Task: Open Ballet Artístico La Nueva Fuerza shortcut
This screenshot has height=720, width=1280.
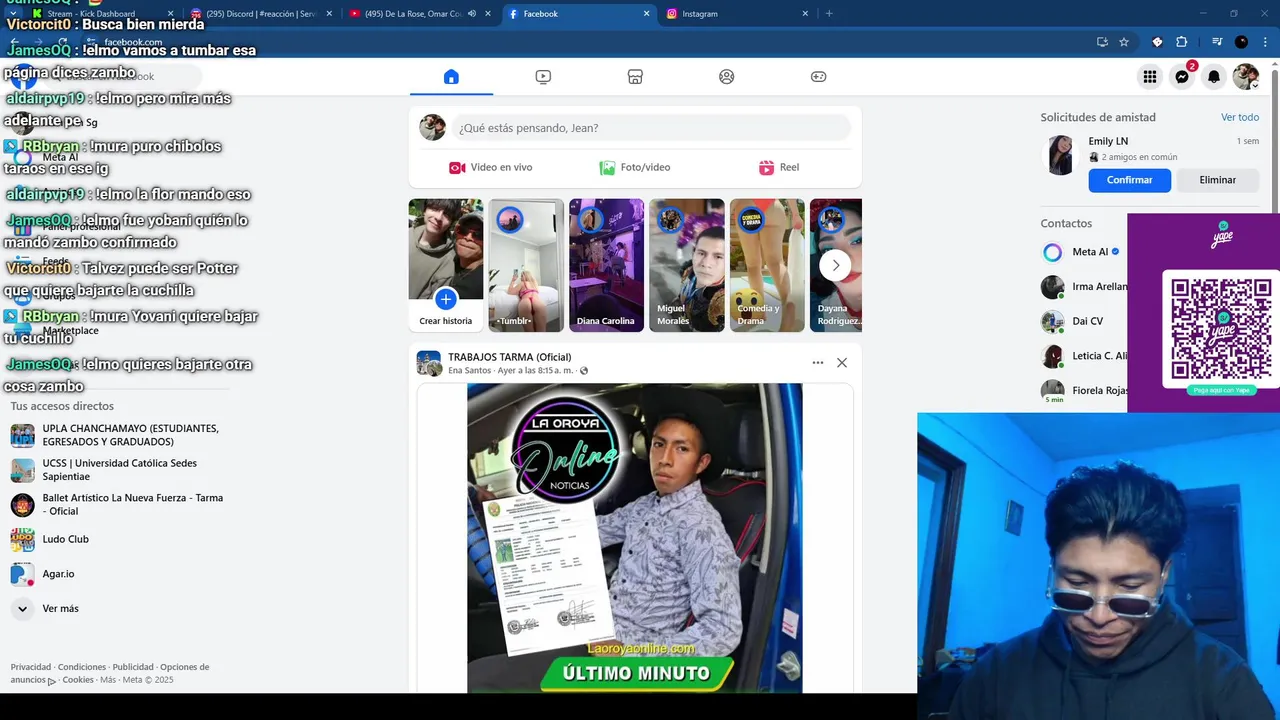Action: coord(118,504)
